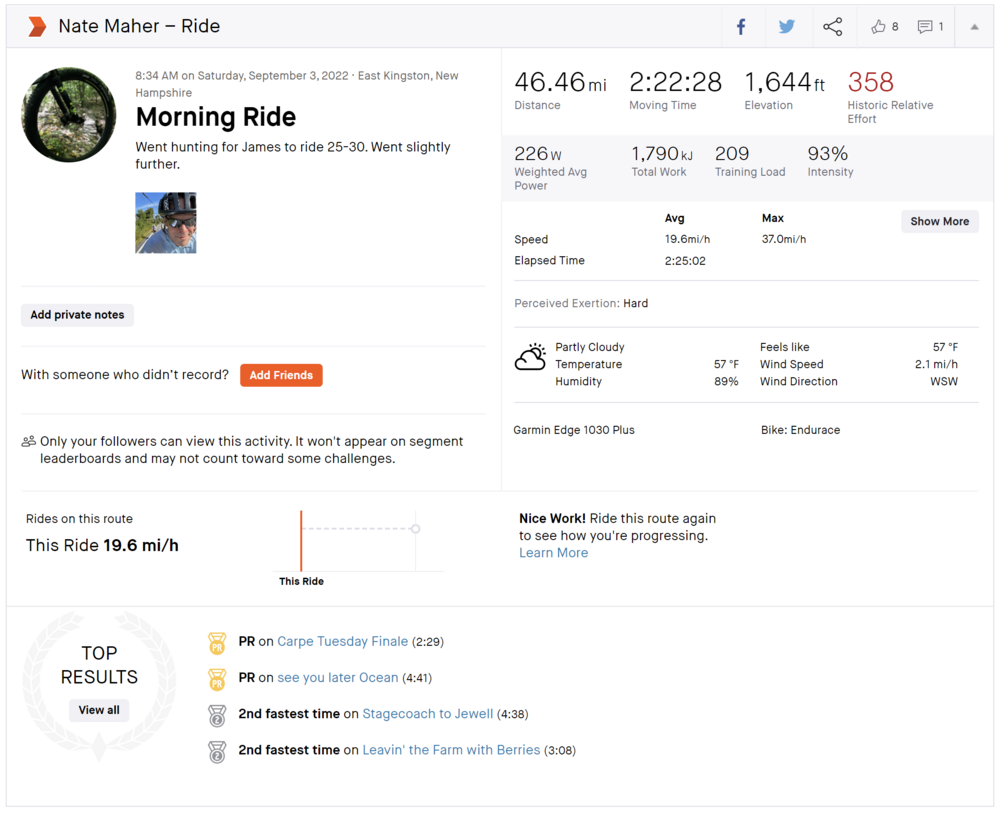Click the Add private notes button
The image size is (1000, 813).
tap(77, 315)
